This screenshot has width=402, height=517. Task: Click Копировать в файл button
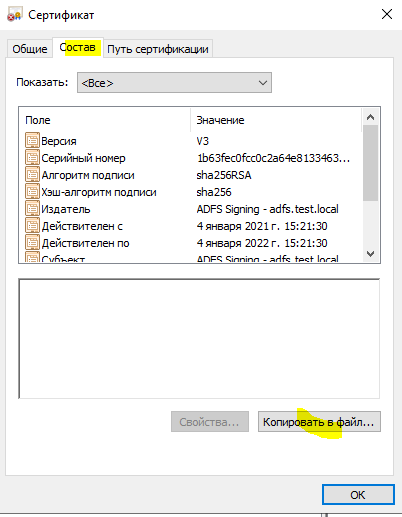pos(319,422)
